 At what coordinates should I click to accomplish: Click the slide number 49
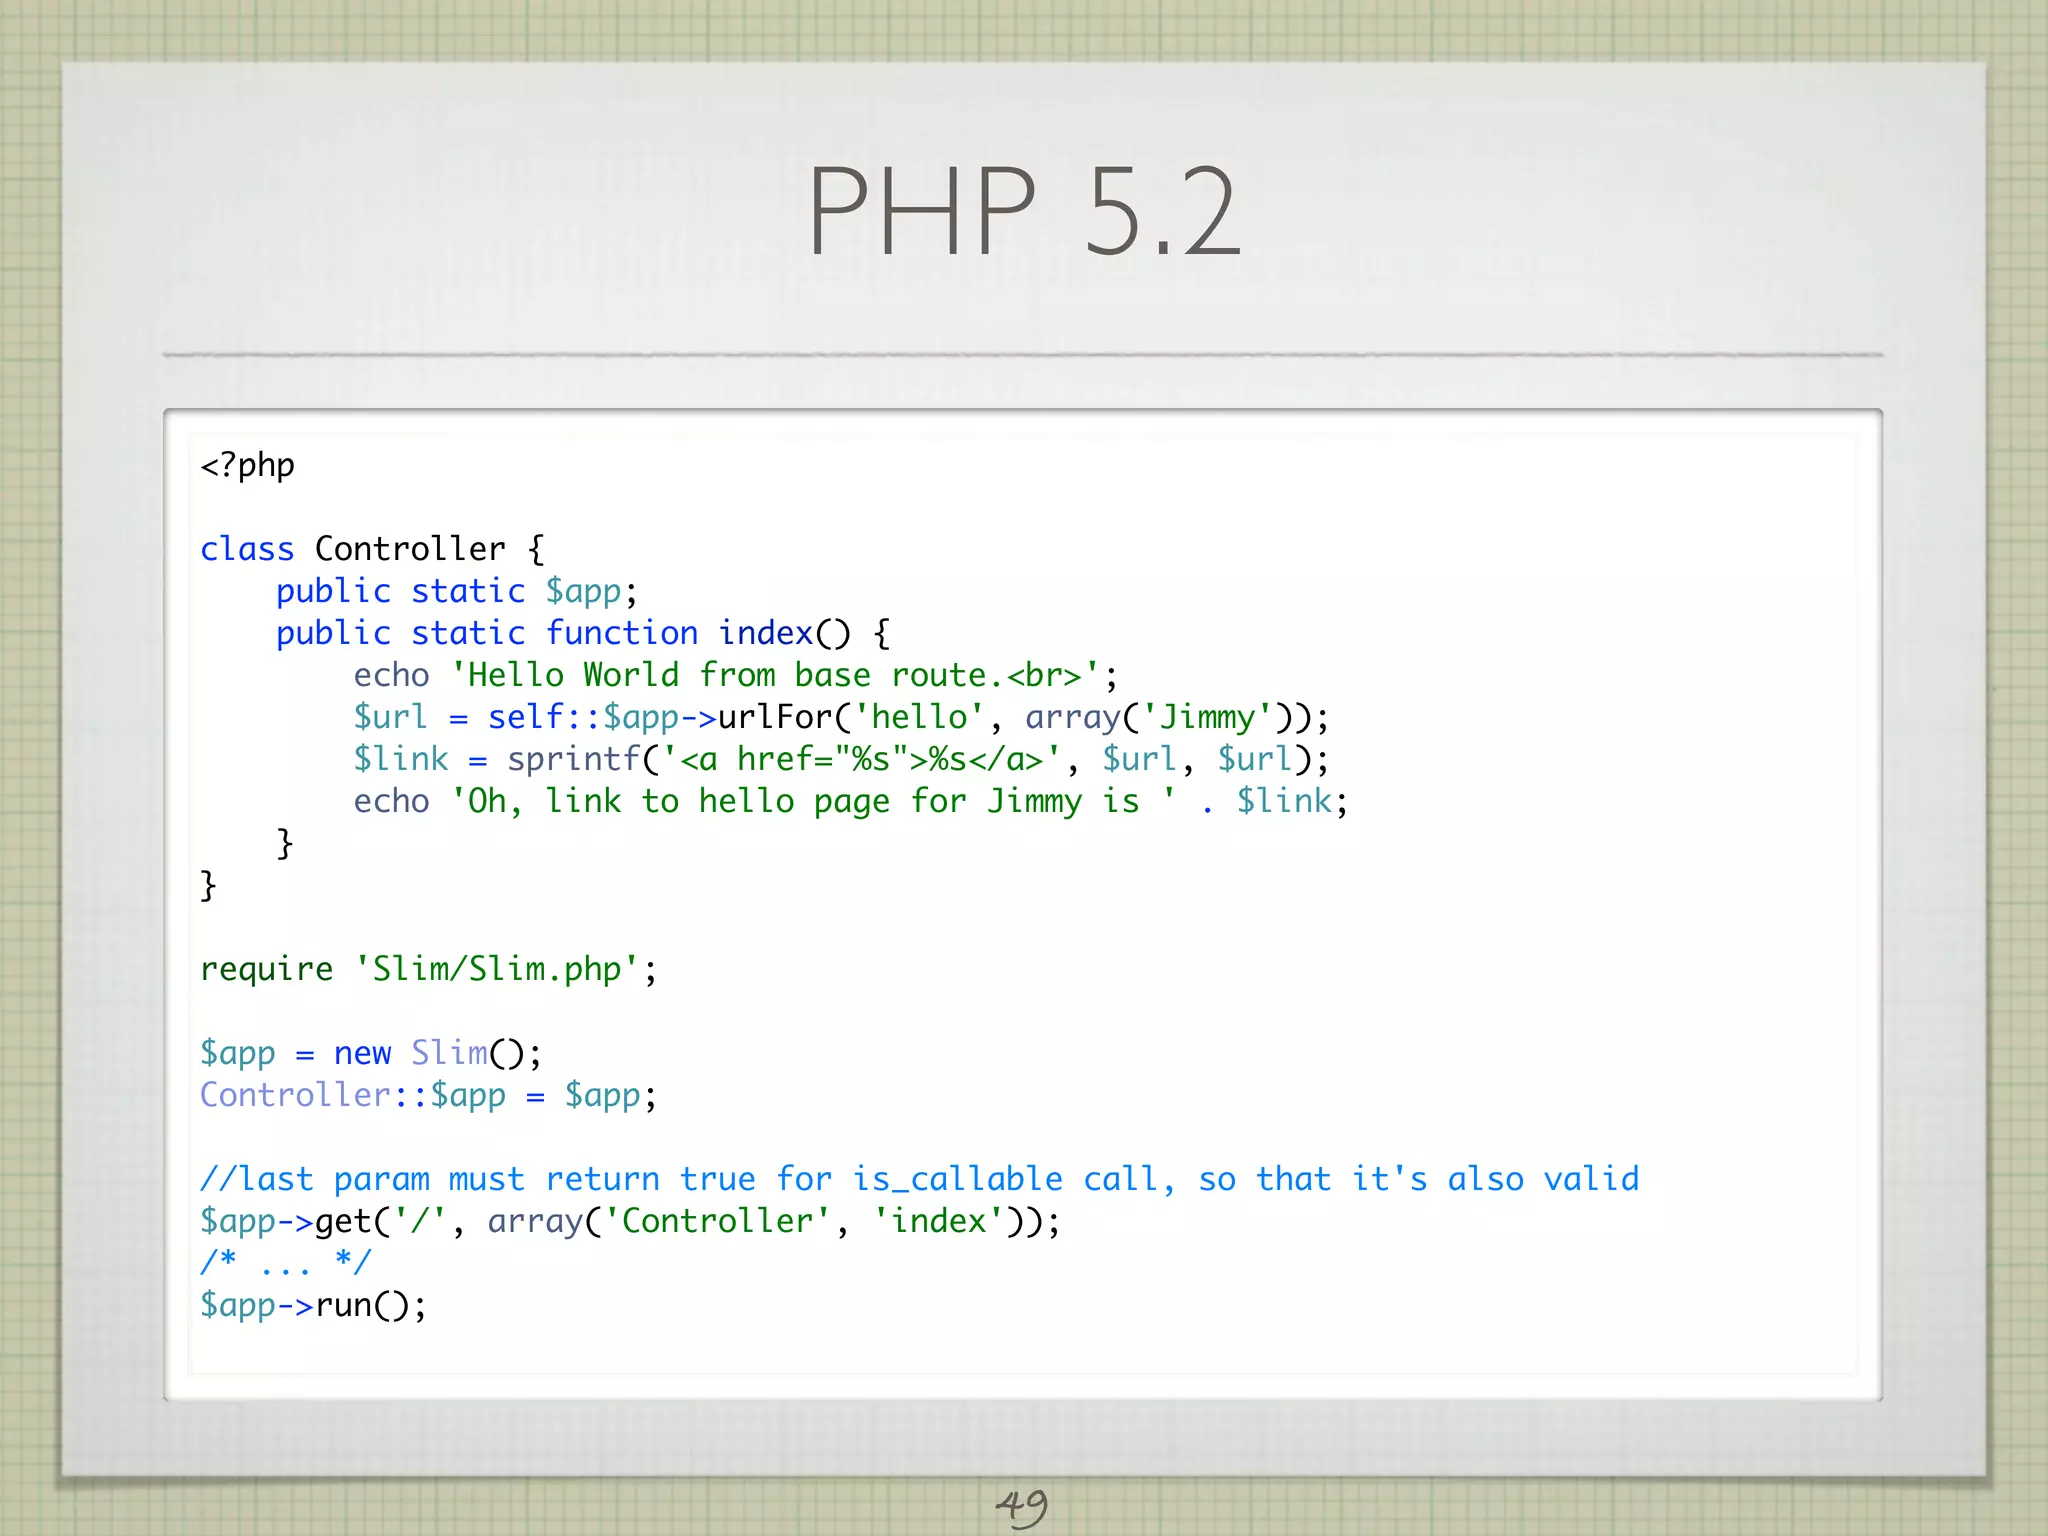[1022, 1507]
